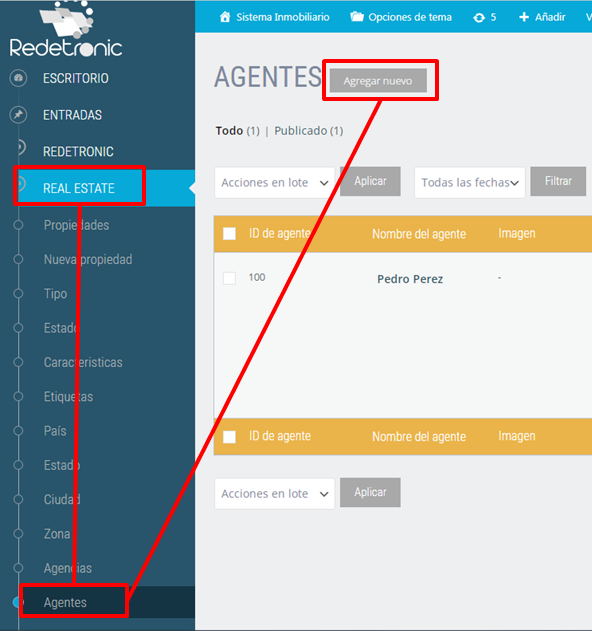Open the Opciones de tema folder icon
Screen dimensions: 592x631
coord(357,17)
